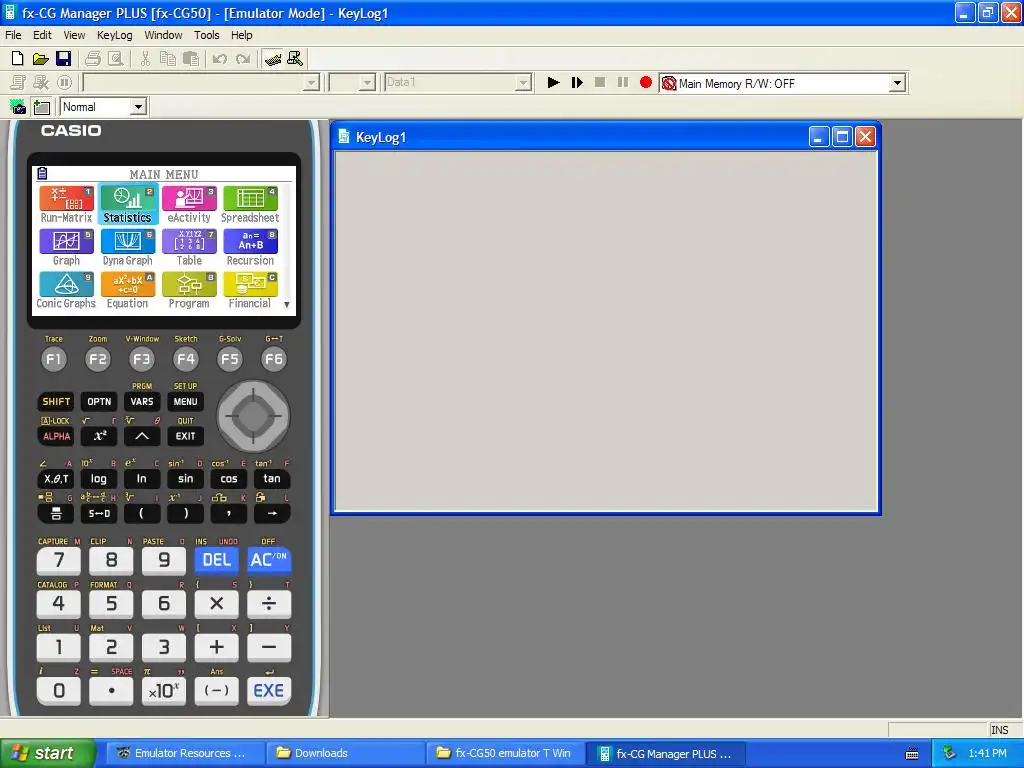1024x768 pixels.
Task: Click the EXE calculator key
Action: (268, 691)
